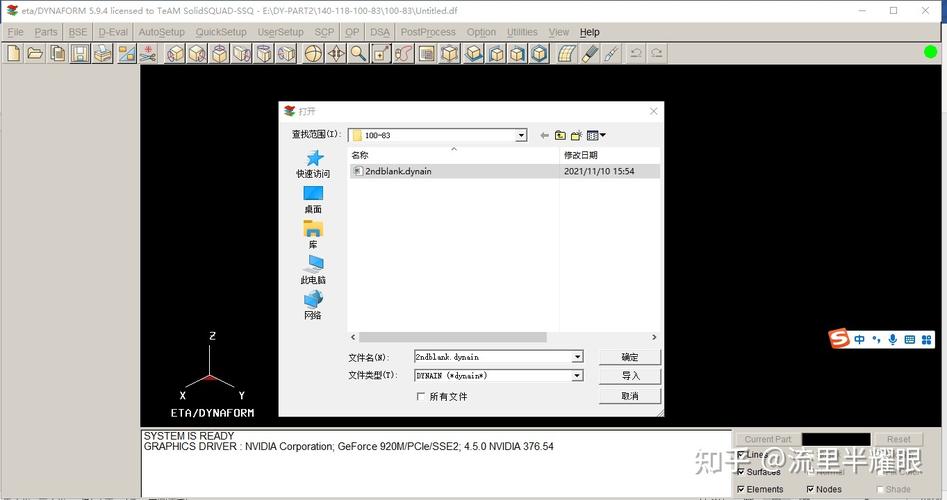Click the Sogou S input method icon
947x500 pixels.
[838, 339]
